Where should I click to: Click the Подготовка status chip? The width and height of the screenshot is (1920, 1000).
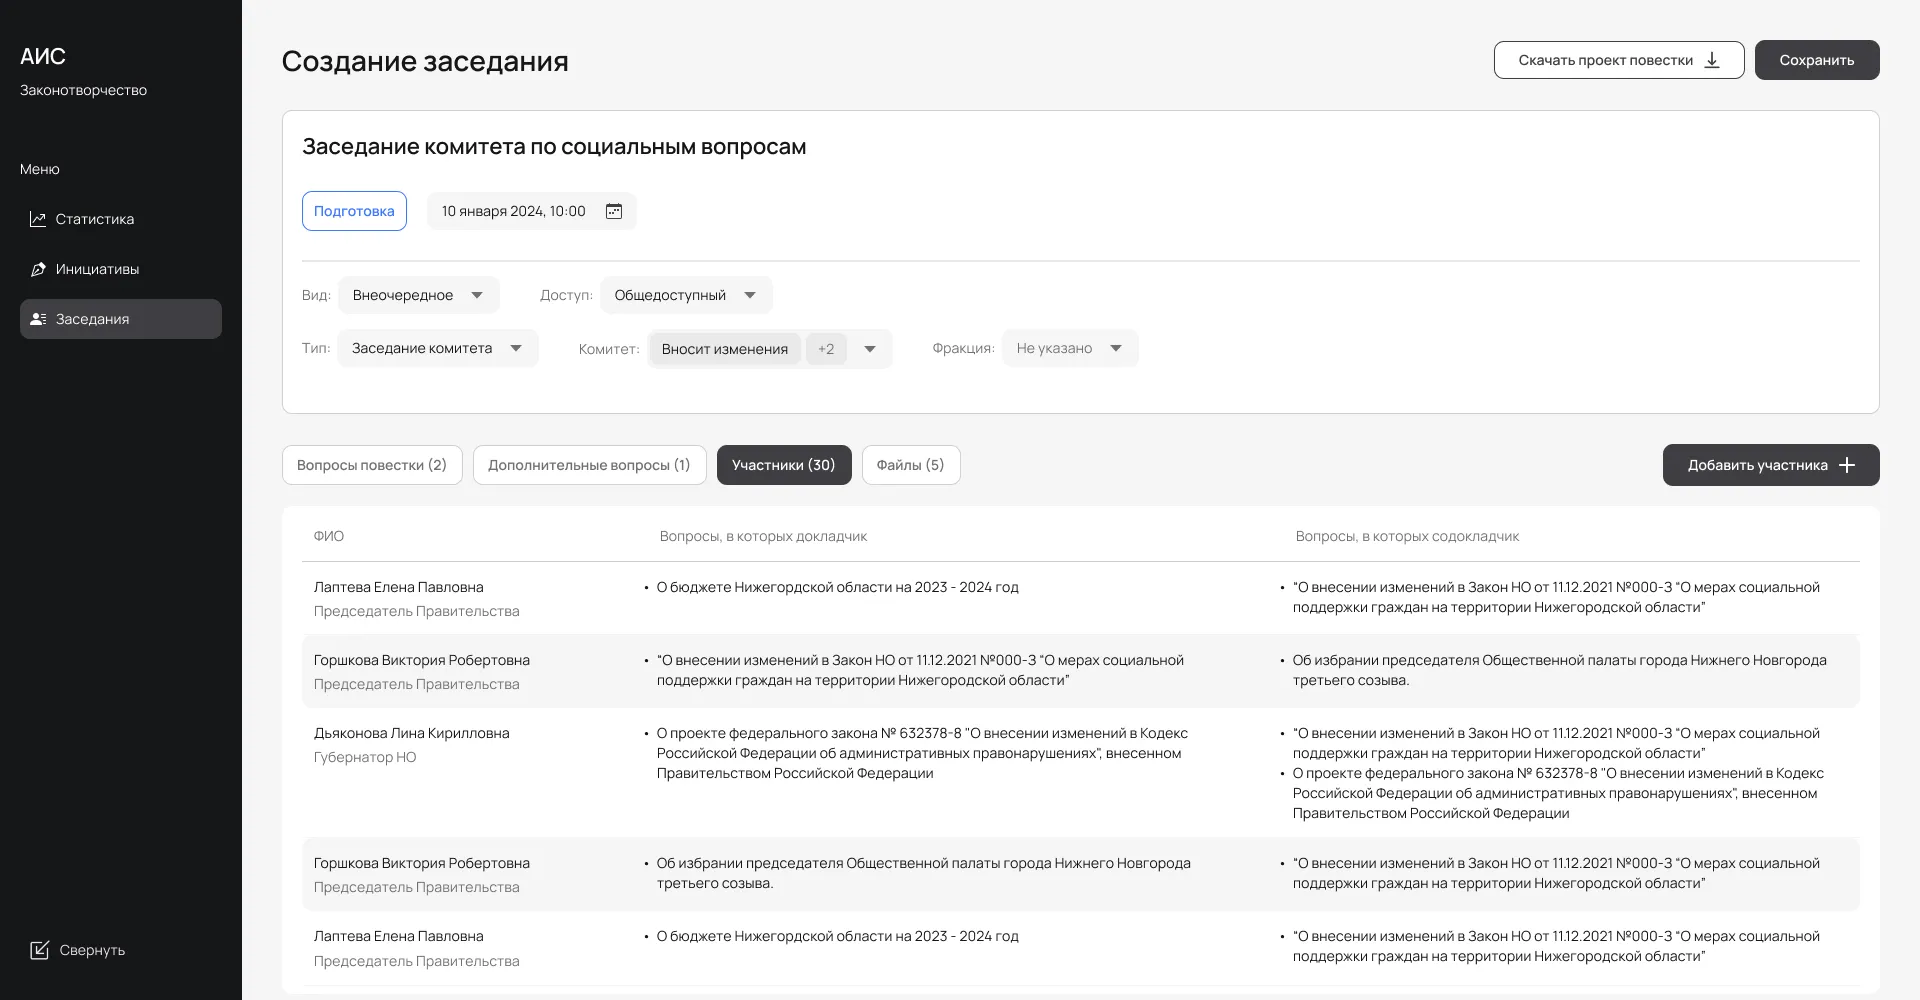click(x=354, y=211)
